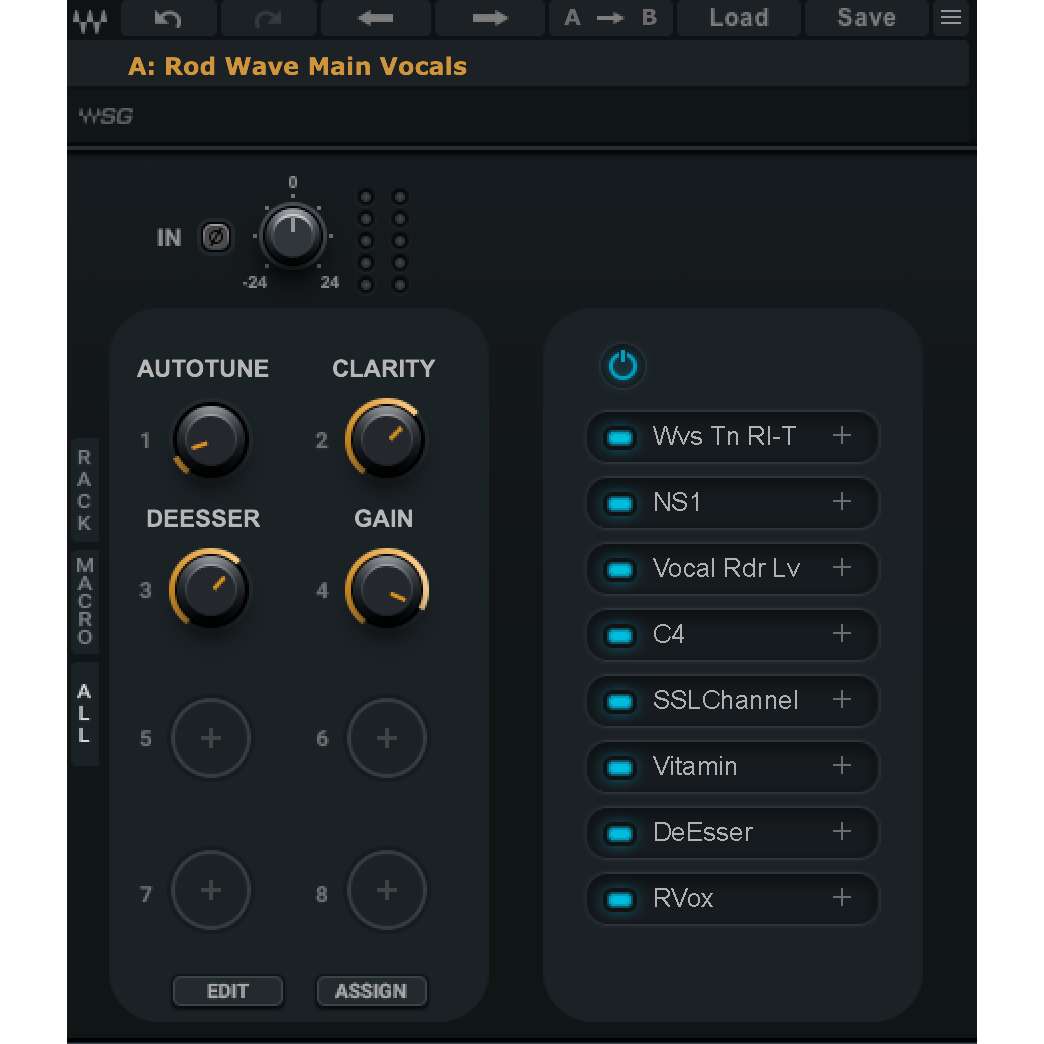Toggle RVox plugin on/off LED
This screenshot has width=1044, height=1044.
click(x=621, y=899)
